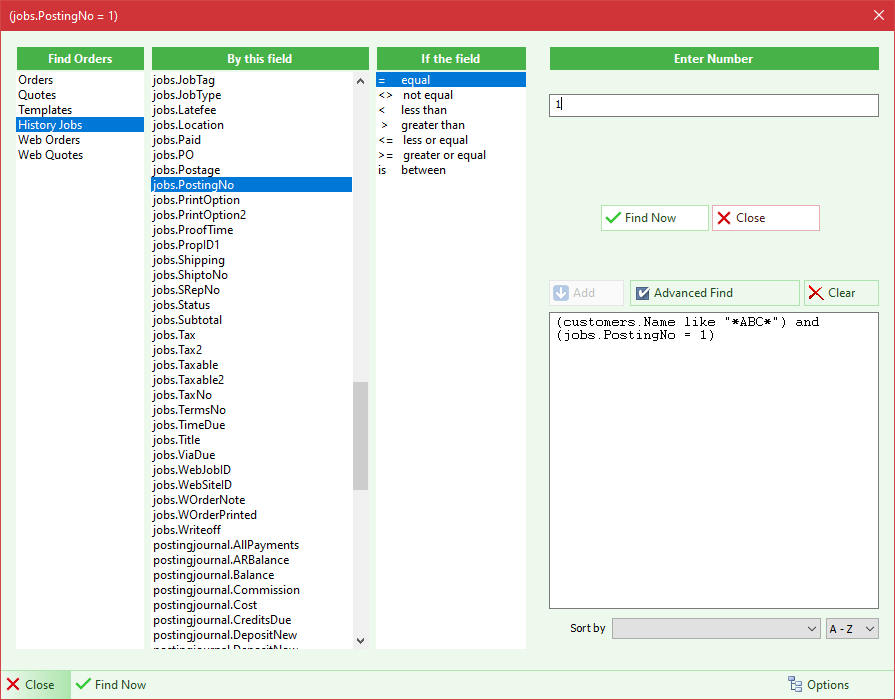Viewport: 895px width, 700px height.
Task: Click the red X icon on middle Close button
Action: tap(724, 218)
